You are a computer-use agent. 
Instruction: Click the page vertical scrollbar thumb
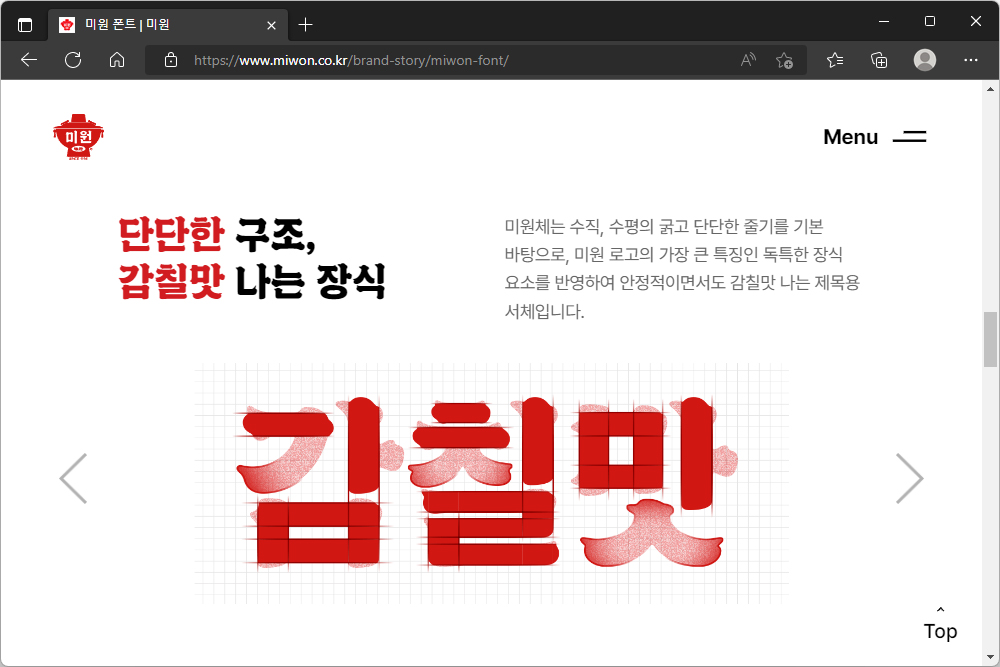(990, 339)
